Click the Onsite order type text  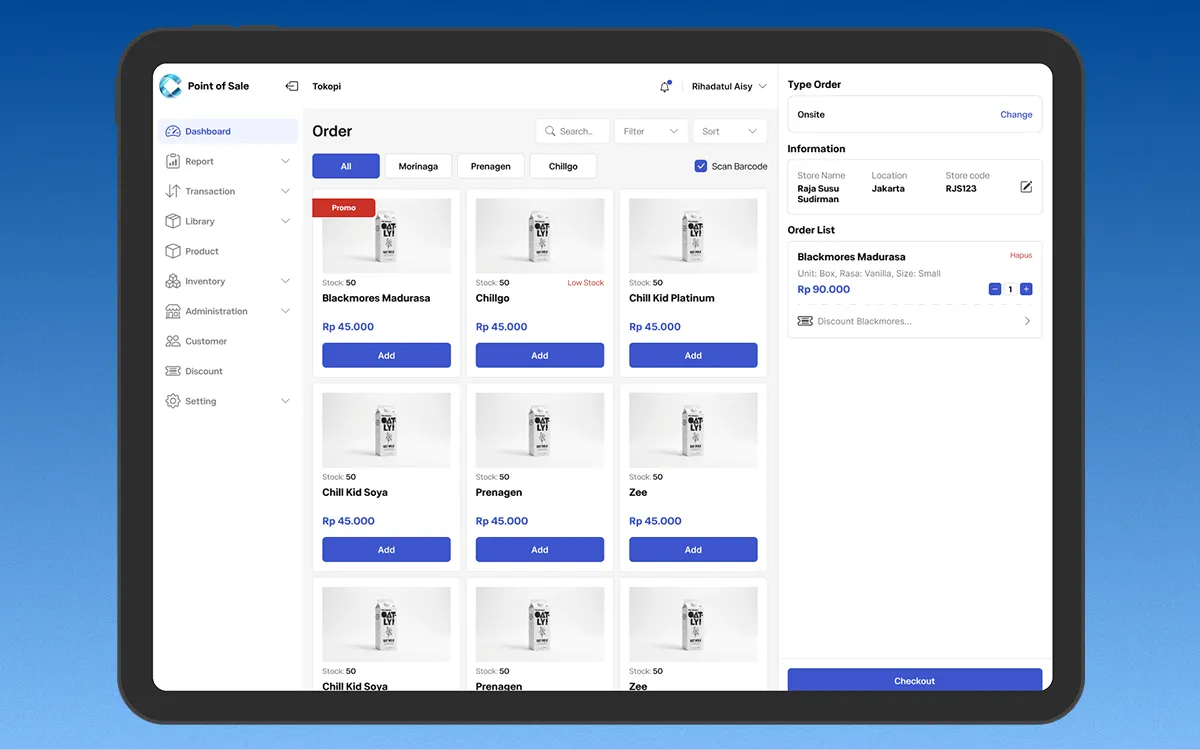(811, 114)
